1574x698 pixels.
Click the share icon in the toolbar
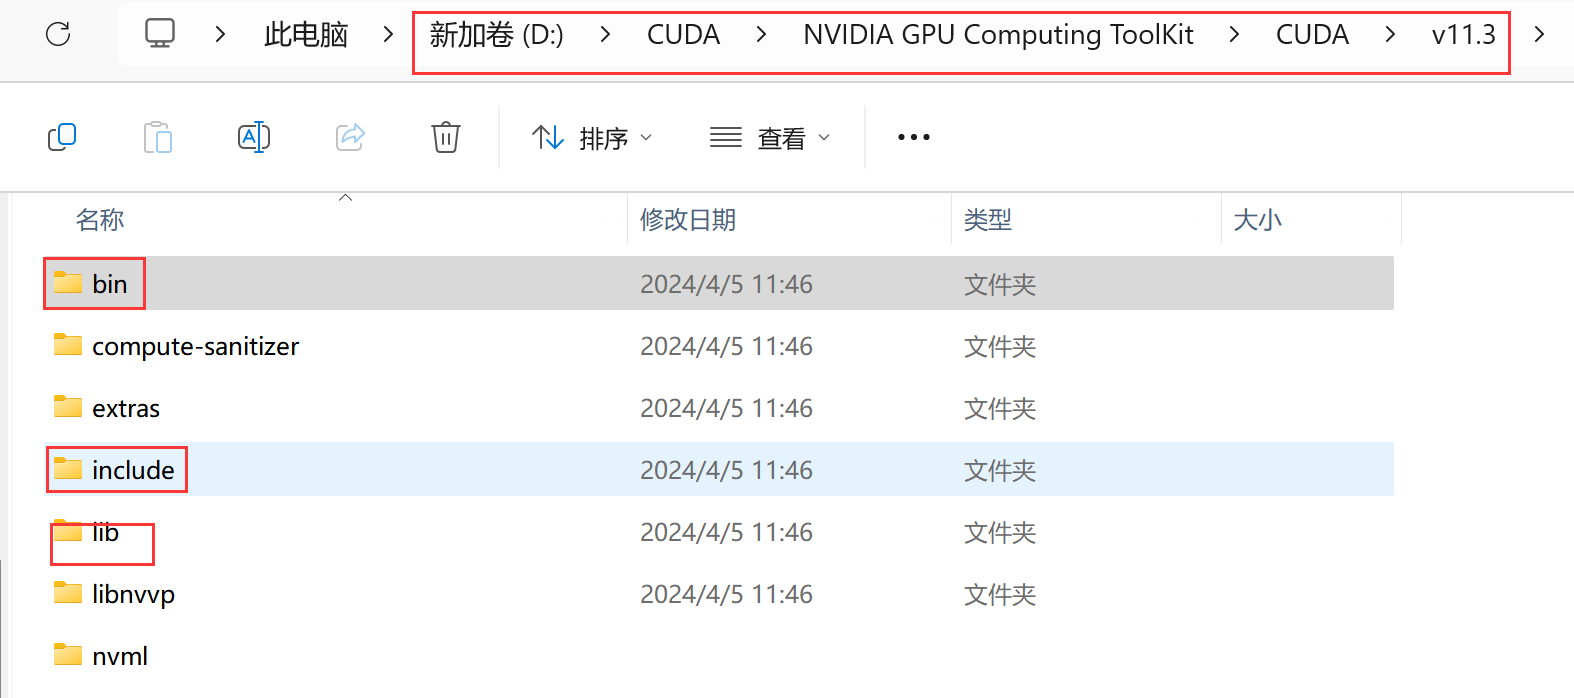click(x=350, y=137)
